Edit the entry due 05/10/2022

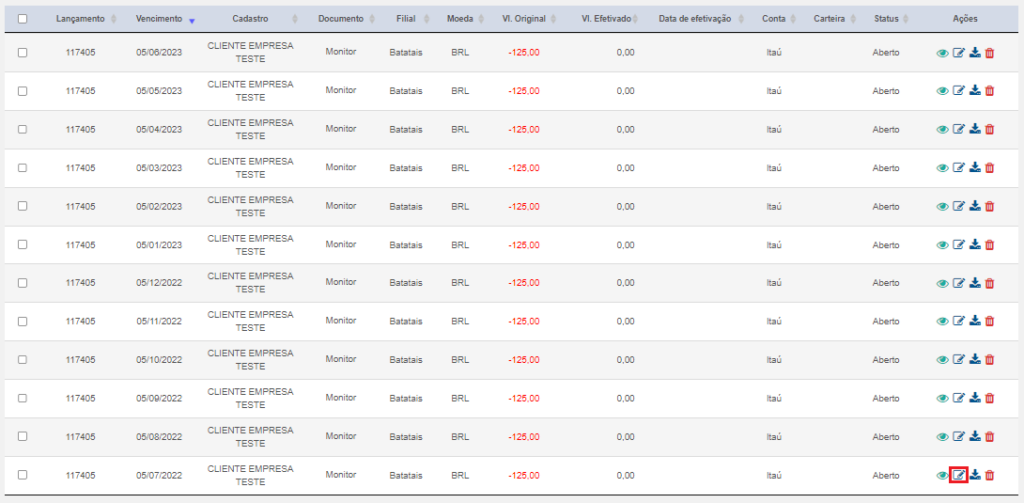tap(959, 360)
